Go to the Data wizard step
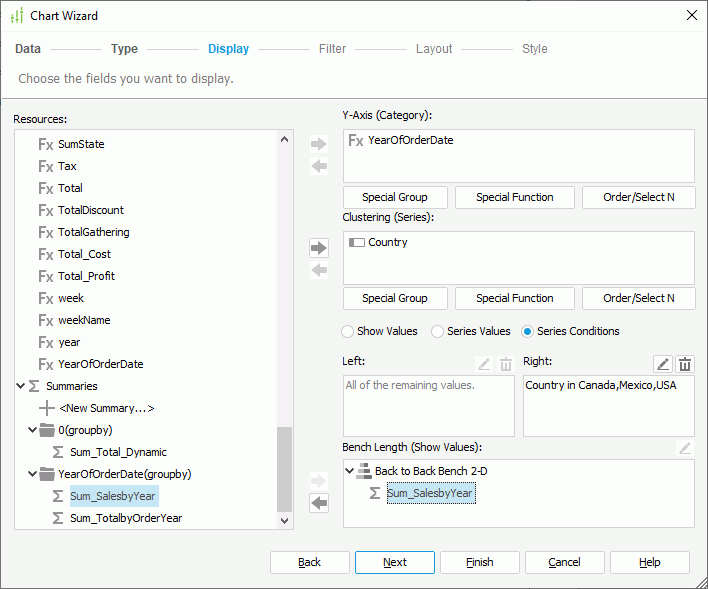Viewport: 708px width, 589px height. point(28,48)
